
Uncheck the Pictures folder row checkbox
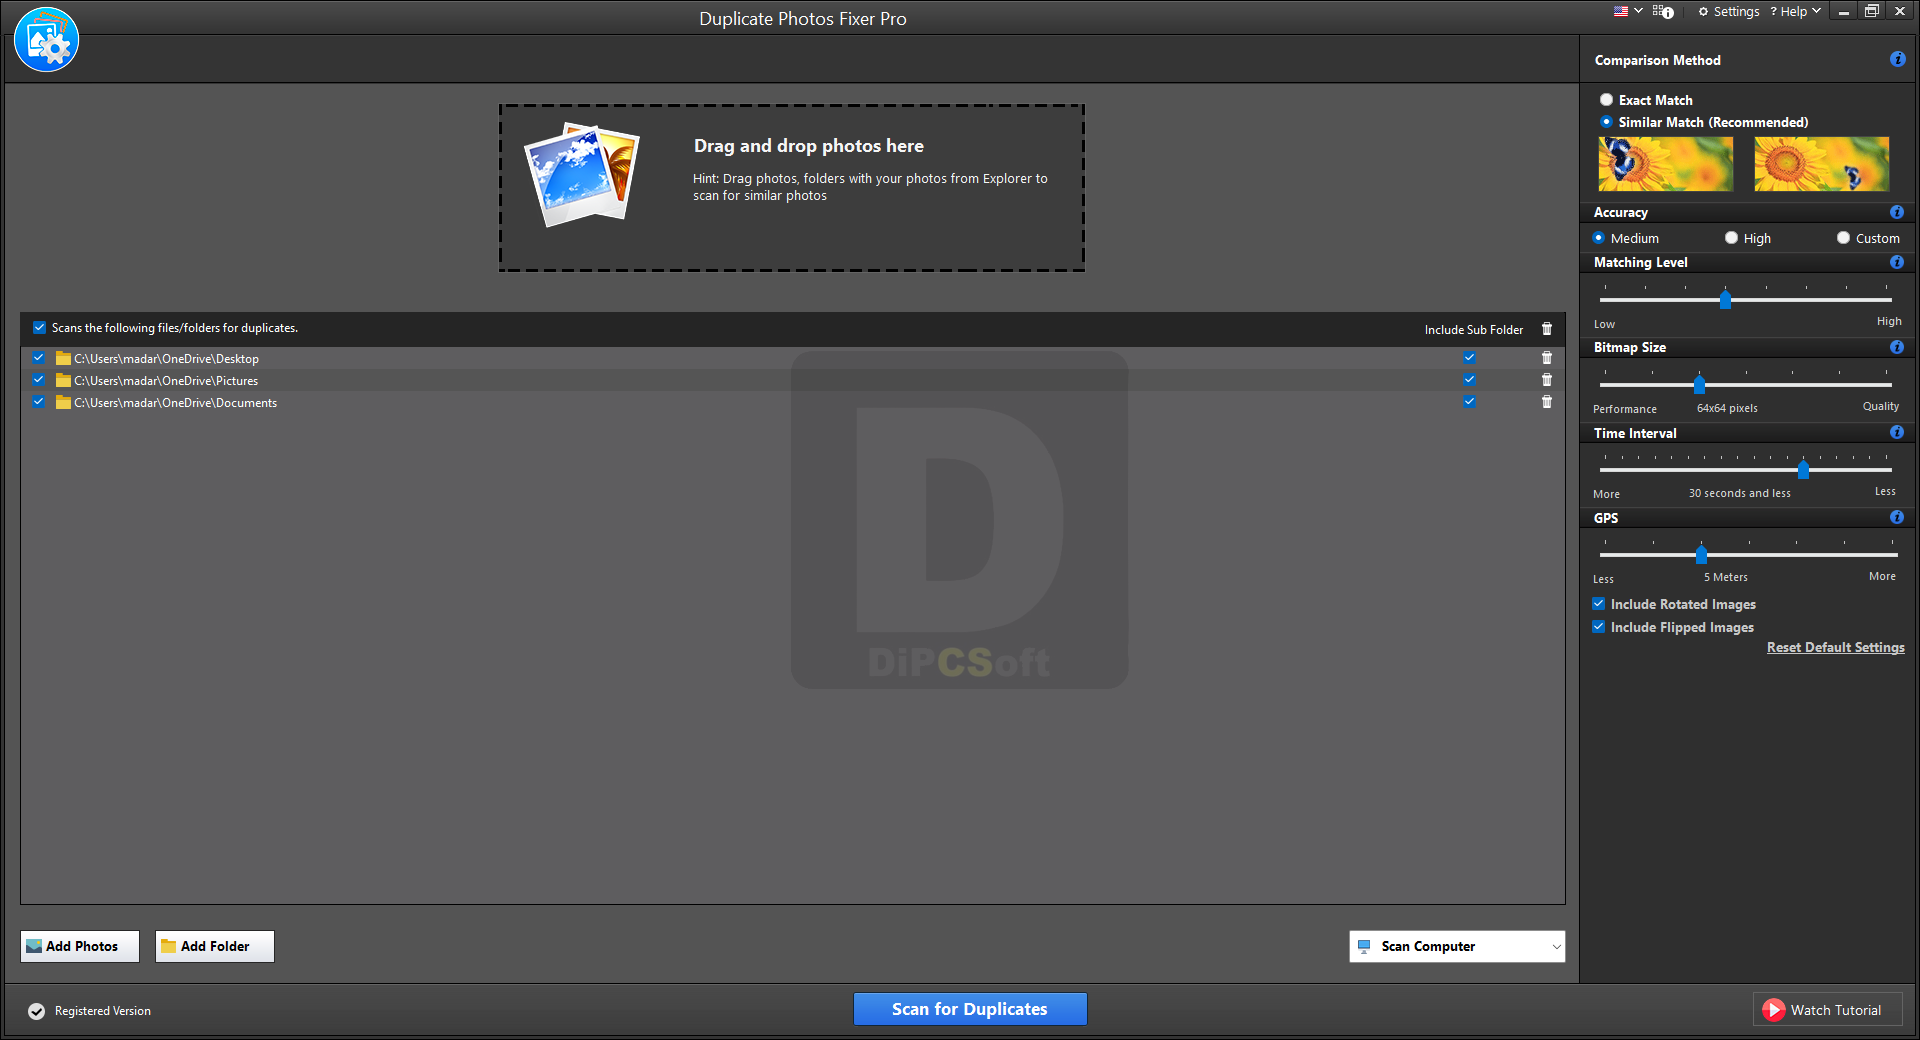pos(38,380)
